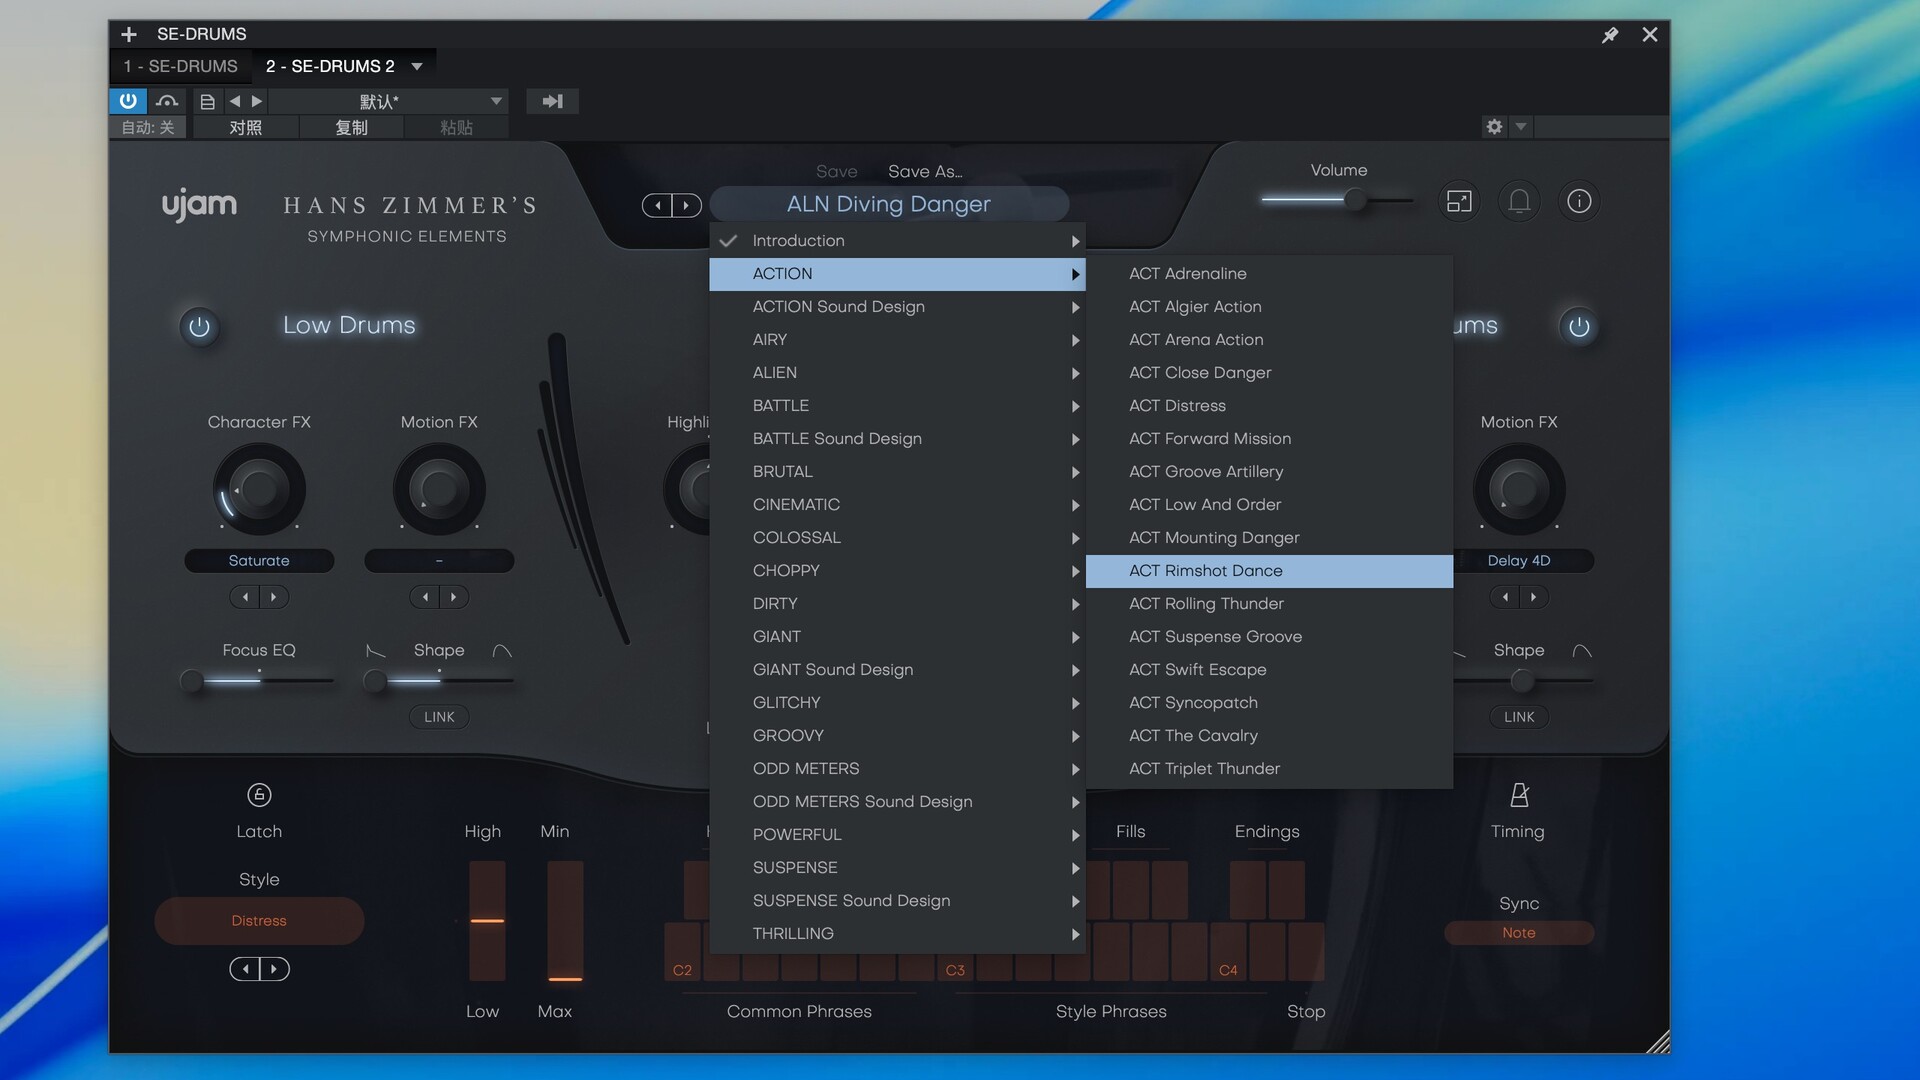Screen dimensions: 1920x1080
Task: Select previous preset arrow beside preset name
Action: pyautogui.click(x=657, y=205)
